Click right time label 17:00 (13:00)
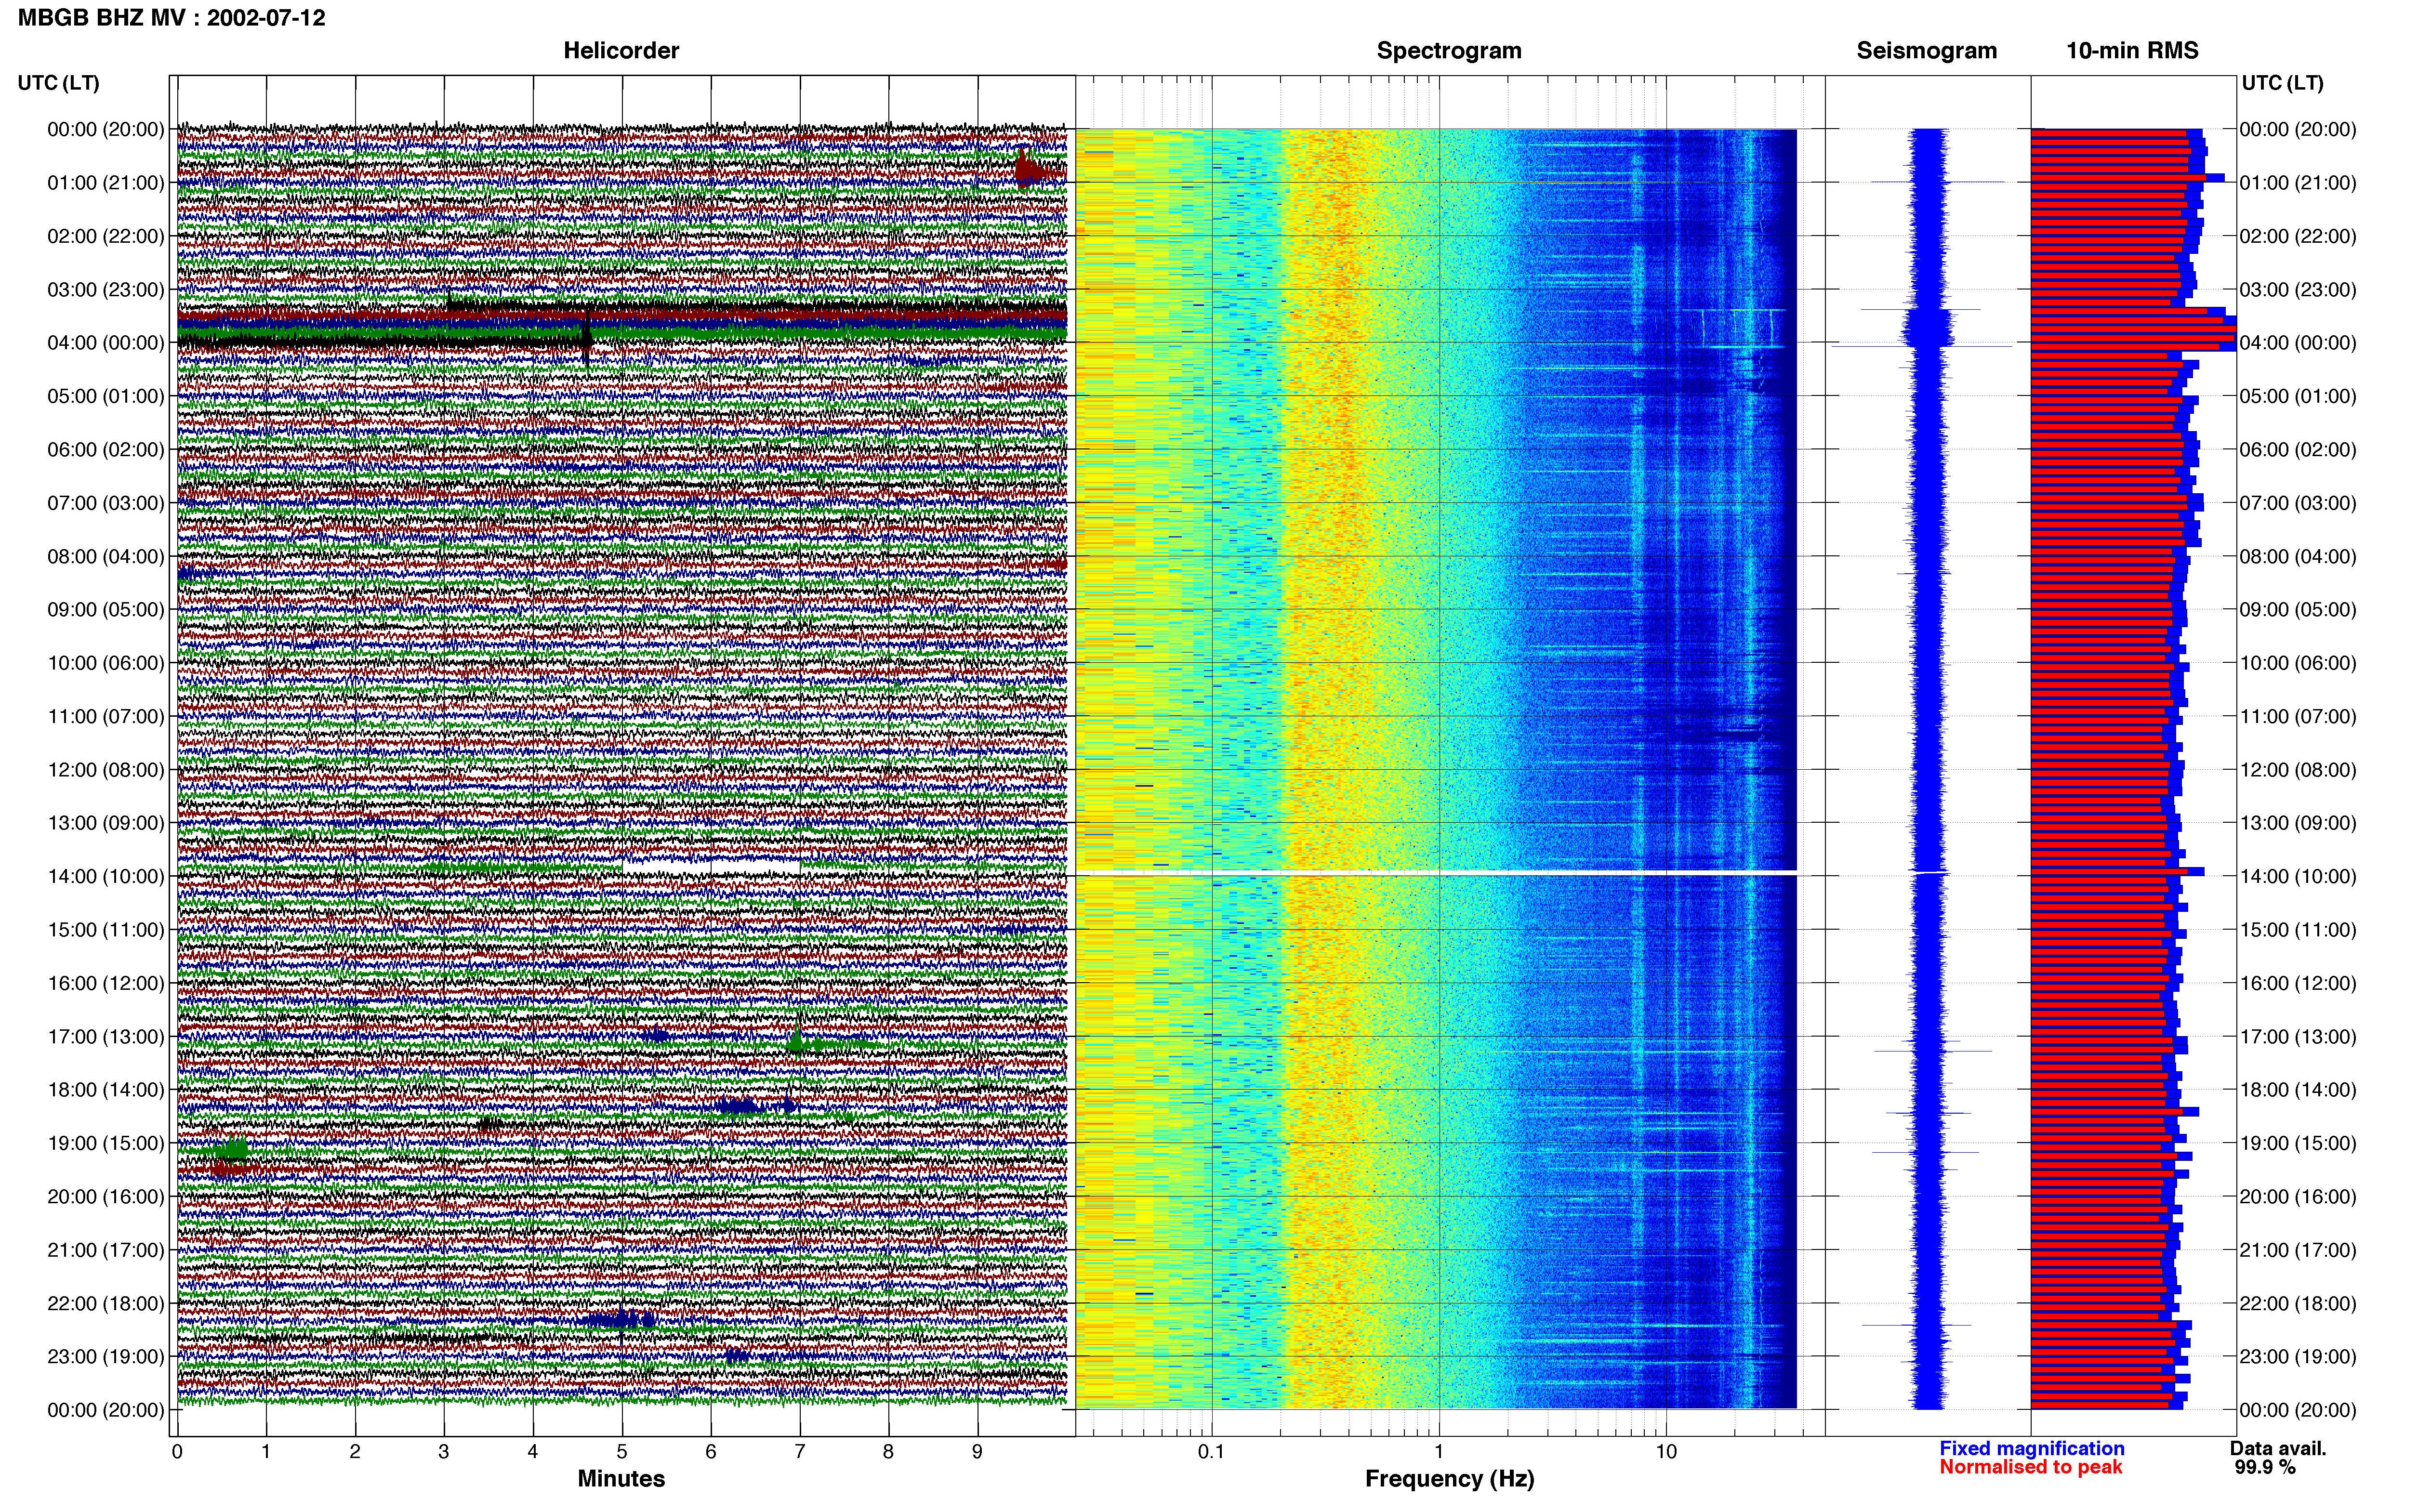This screenshot has height=1512, width=2418. (x=2298, y=1037)
